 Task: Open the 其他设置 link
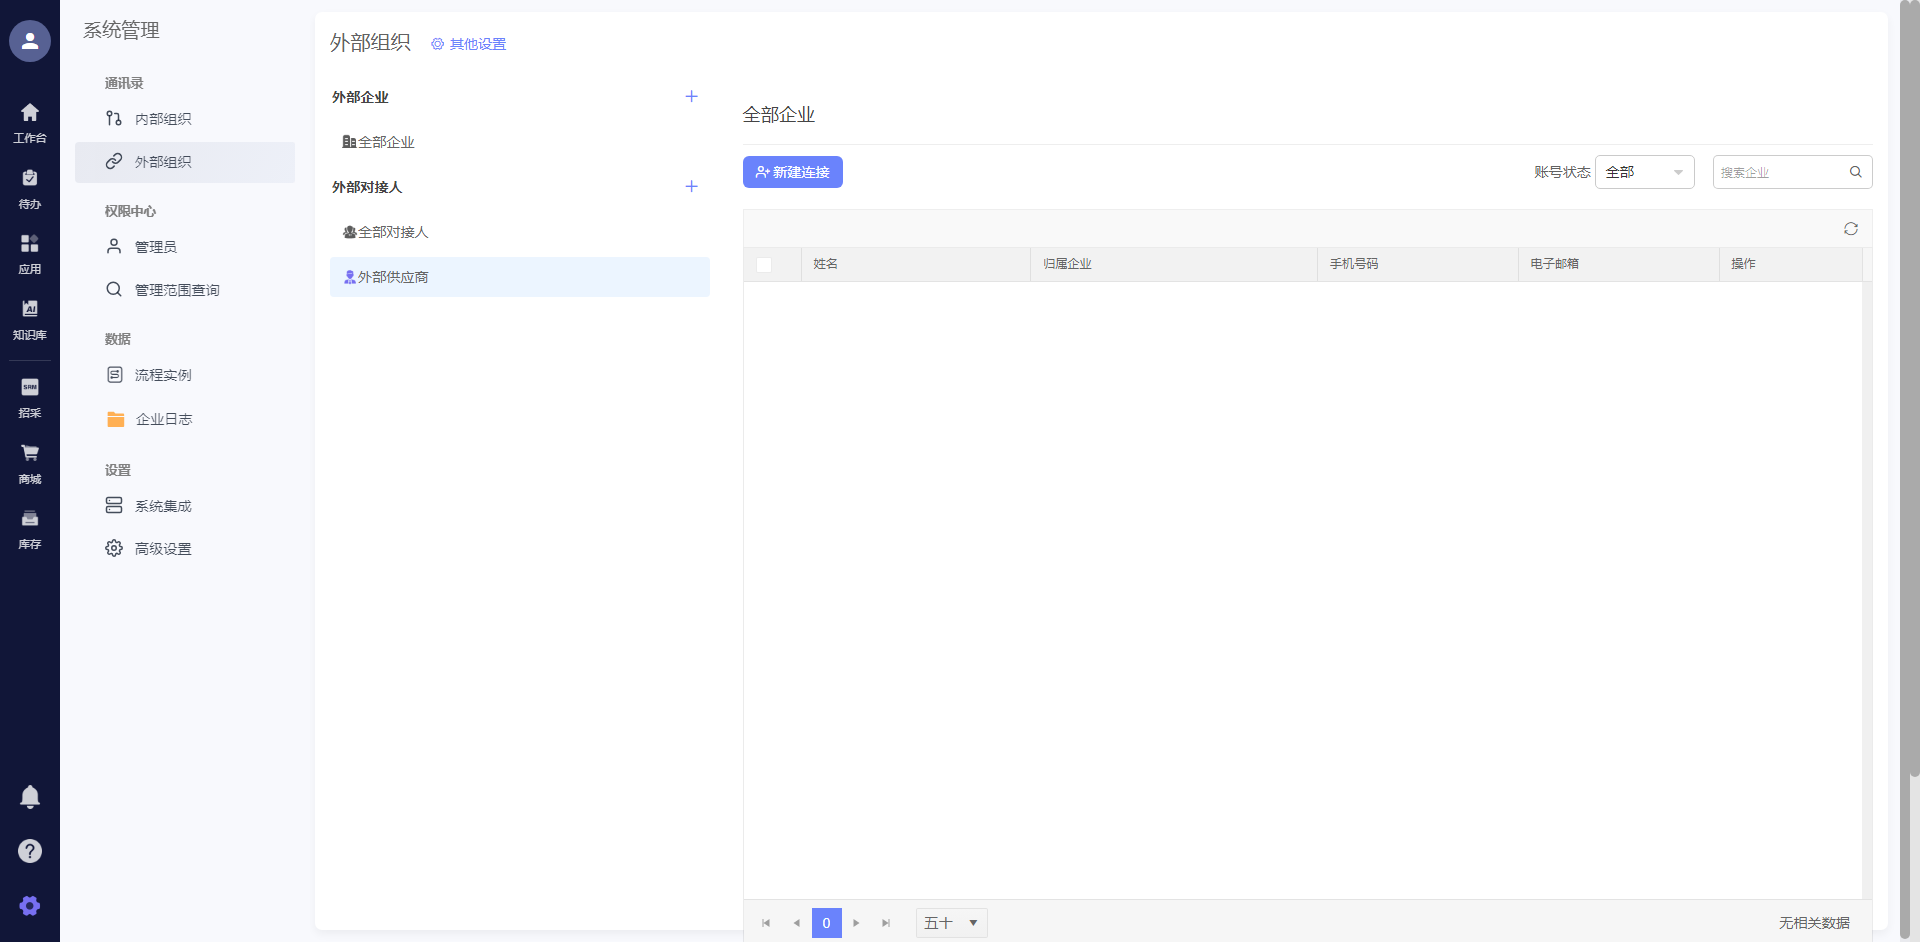point(469,44)
